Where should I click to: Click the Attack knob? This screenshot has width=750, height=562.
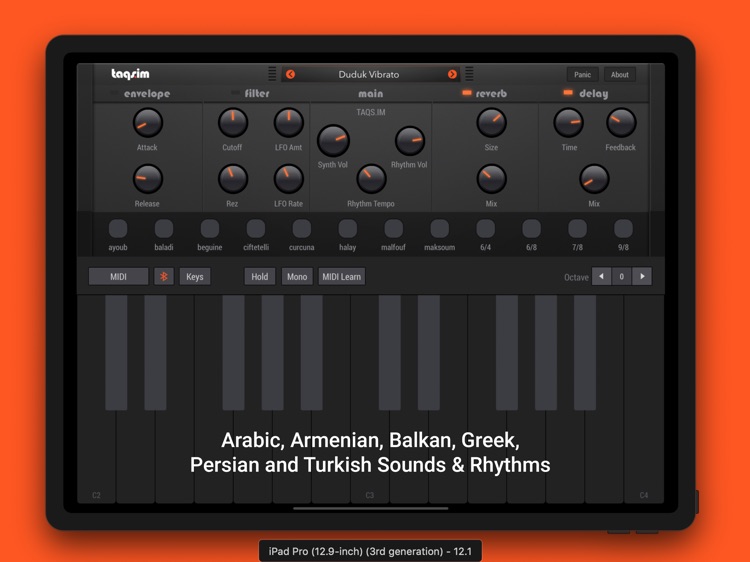click(x=148, y=123)
